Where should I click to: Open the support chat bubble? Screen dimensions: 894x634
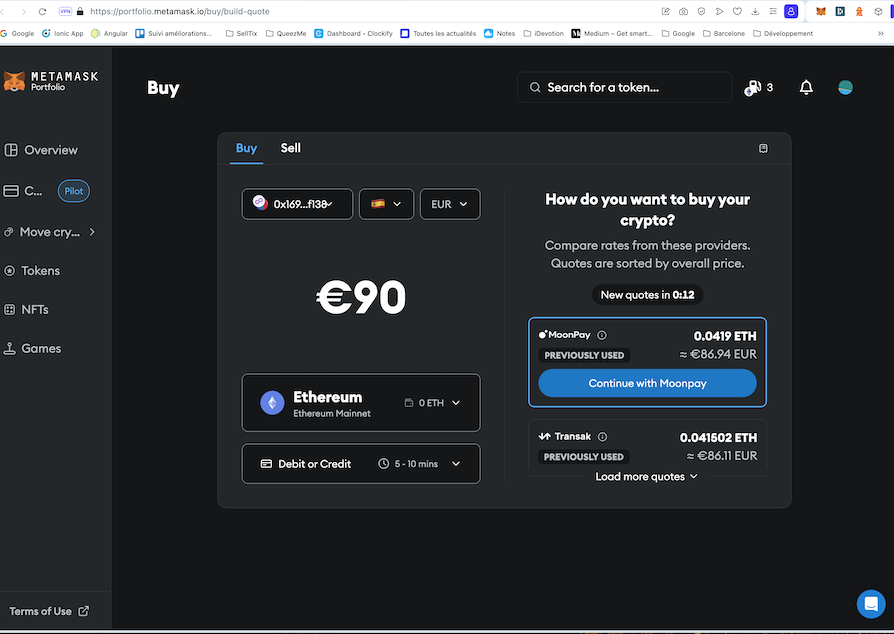coord(870,604)
